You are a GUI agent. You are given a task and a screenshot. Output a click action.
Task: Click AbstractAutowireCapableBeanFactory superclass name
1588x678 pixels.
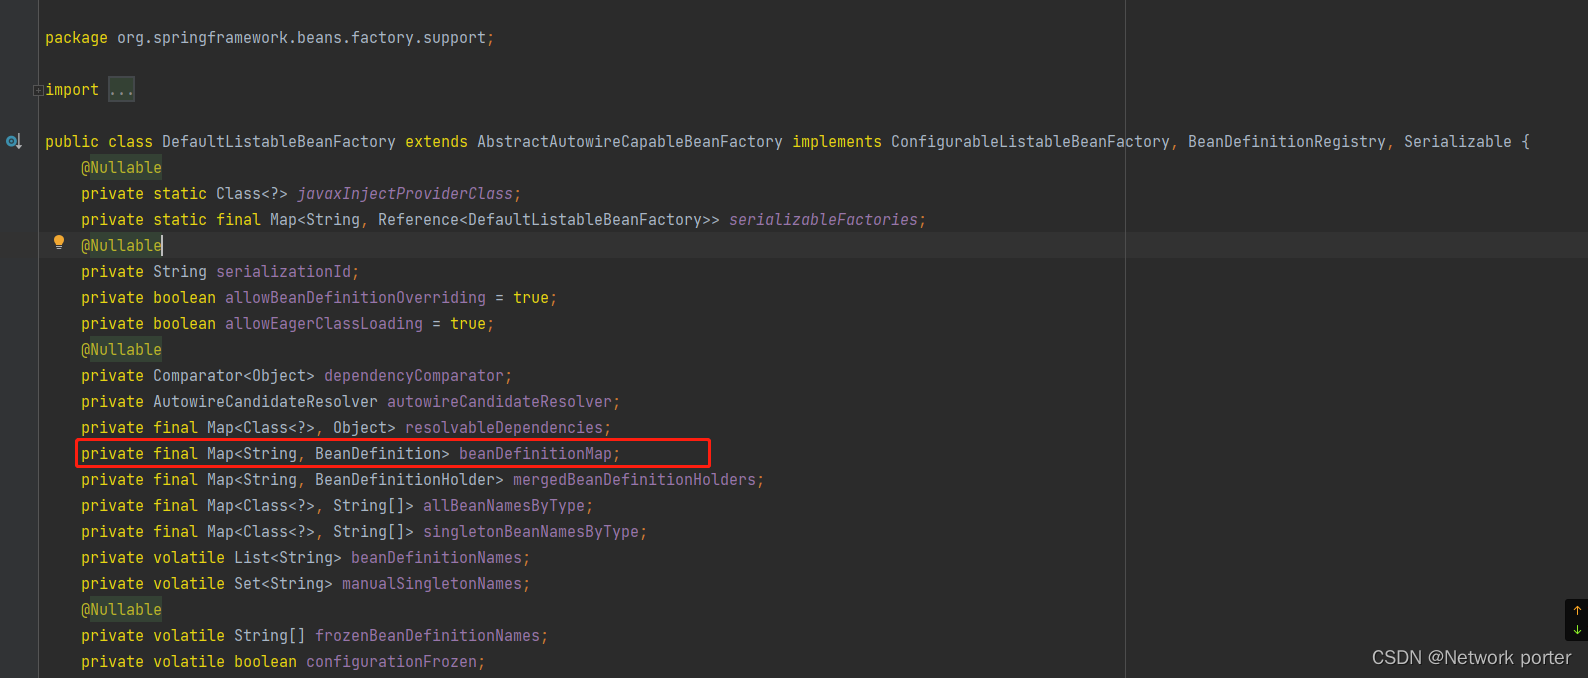click(x=630, y=142)
